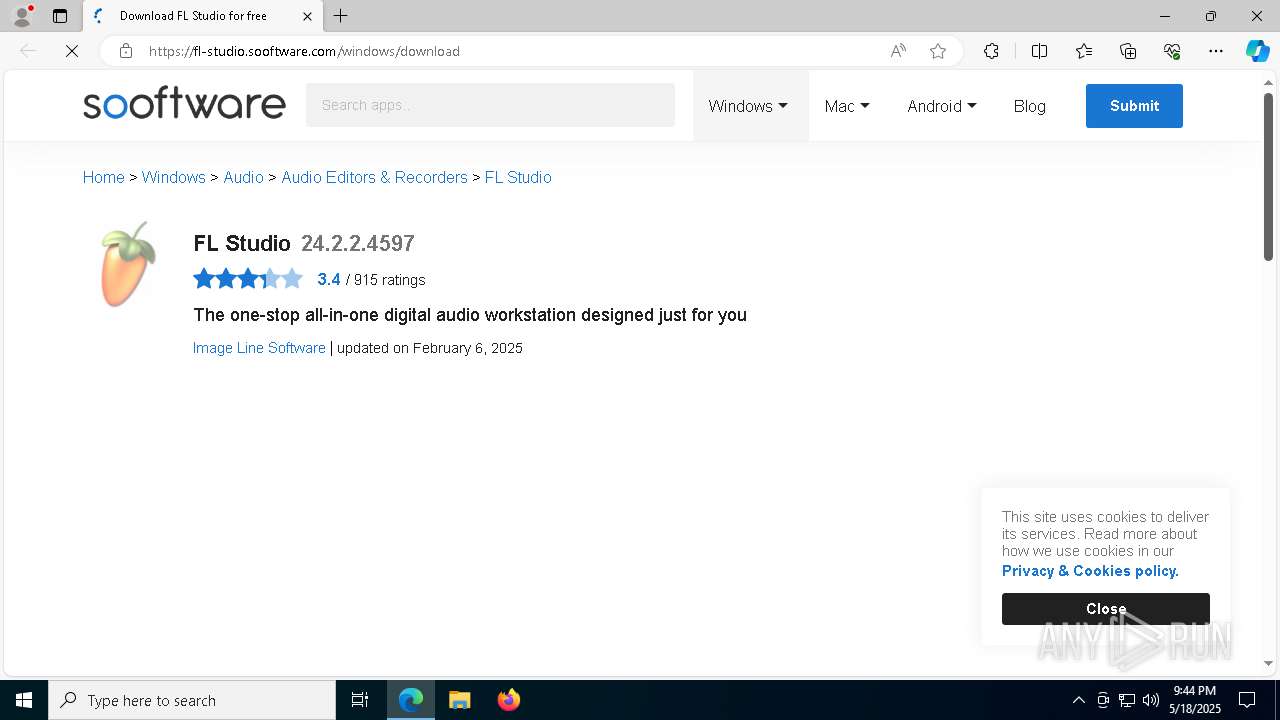The image size is (1280, 720).
Task: Click the 3.4 rating score
Action: (329, 279)
